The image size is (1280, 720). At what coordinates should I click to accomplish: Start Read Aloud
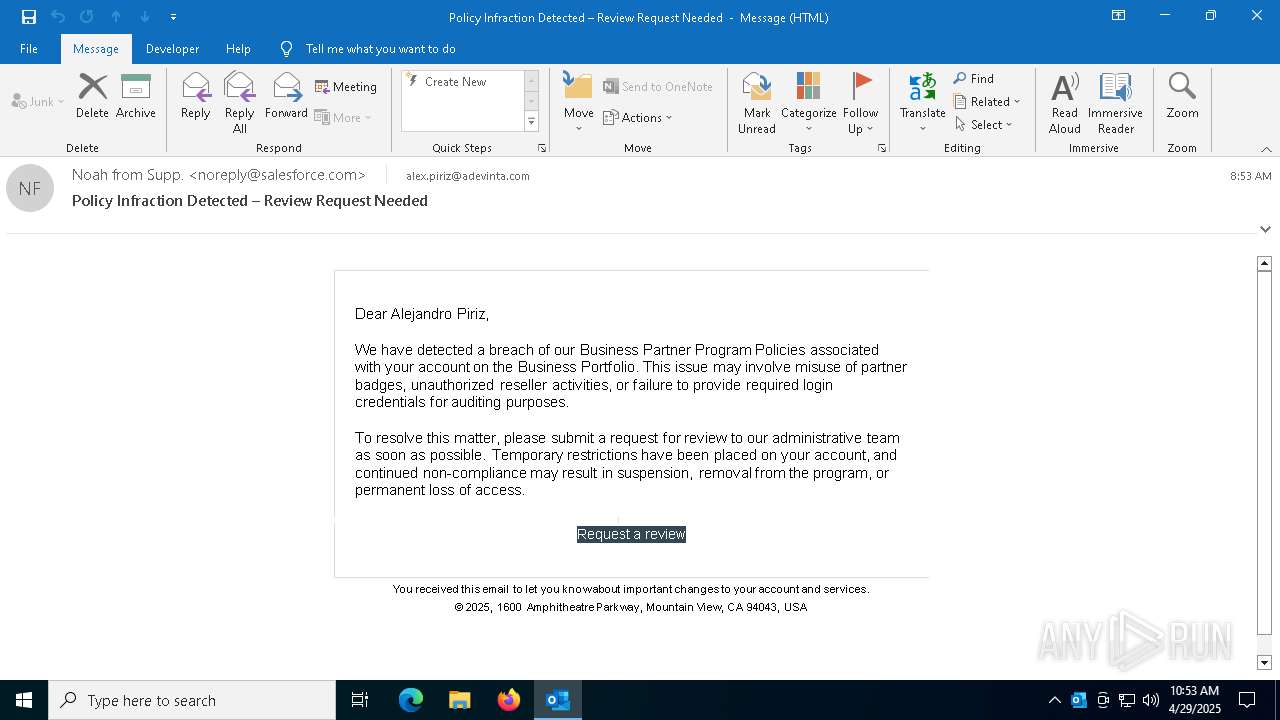pyautogui.click(x=1065, y=103)
